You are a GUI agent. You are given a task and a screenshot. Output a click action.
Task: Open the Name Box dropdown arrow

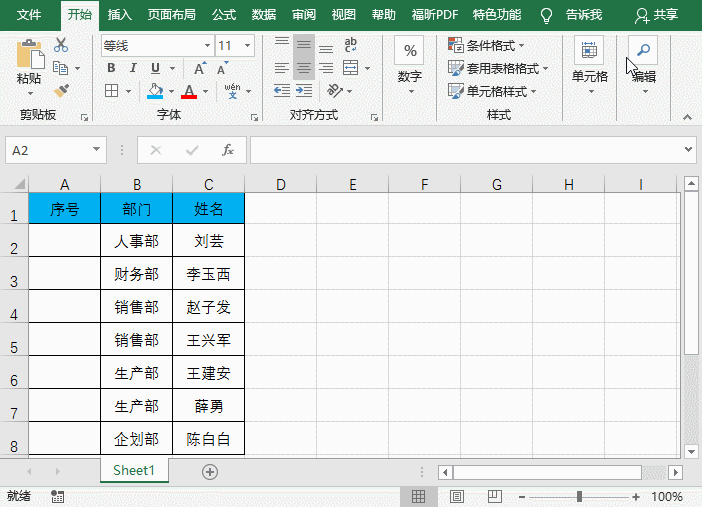pyautogui.click(x=97, y=150)
